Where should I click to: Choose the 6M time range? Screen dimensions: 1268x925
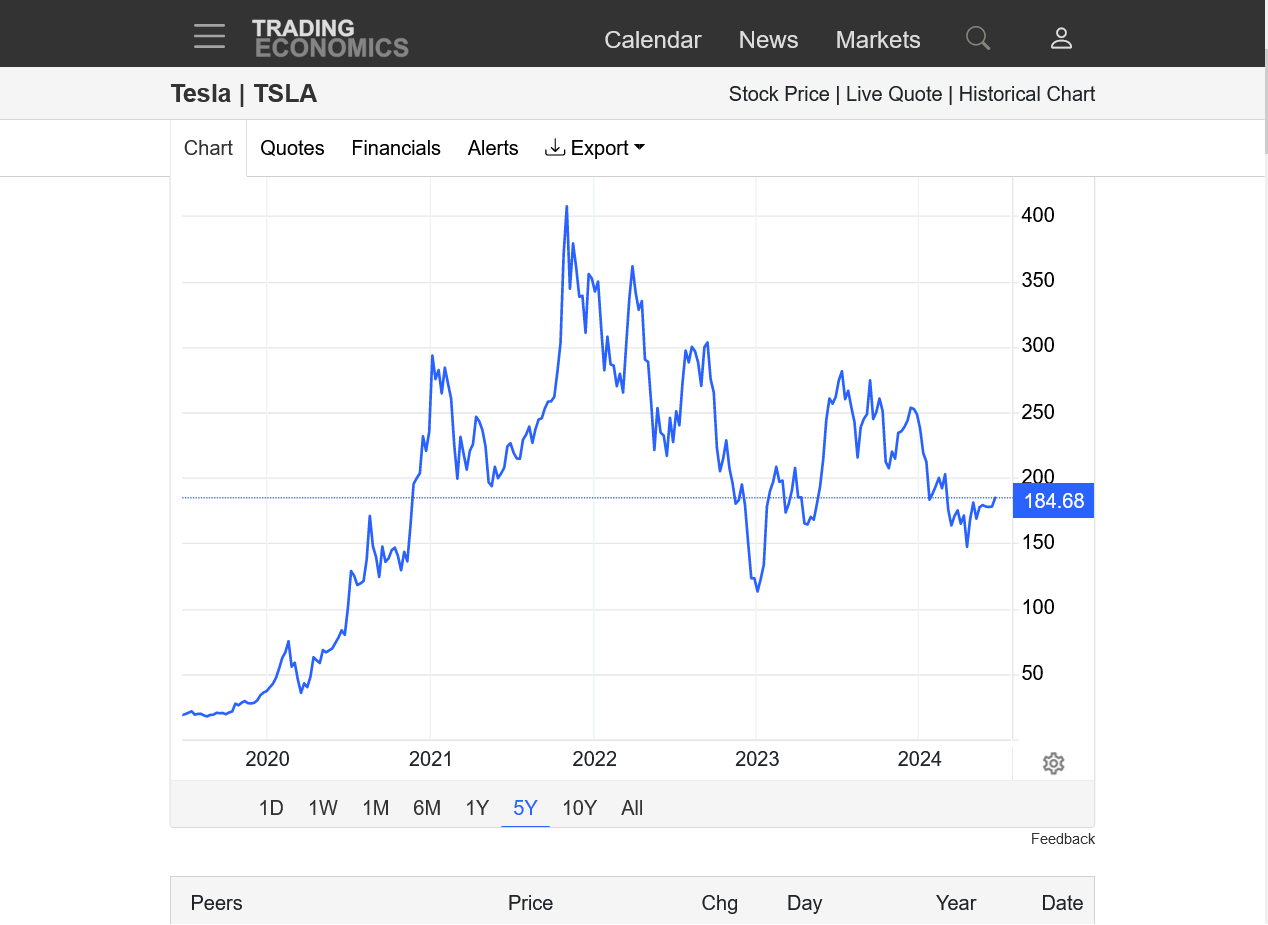point(427,808)
